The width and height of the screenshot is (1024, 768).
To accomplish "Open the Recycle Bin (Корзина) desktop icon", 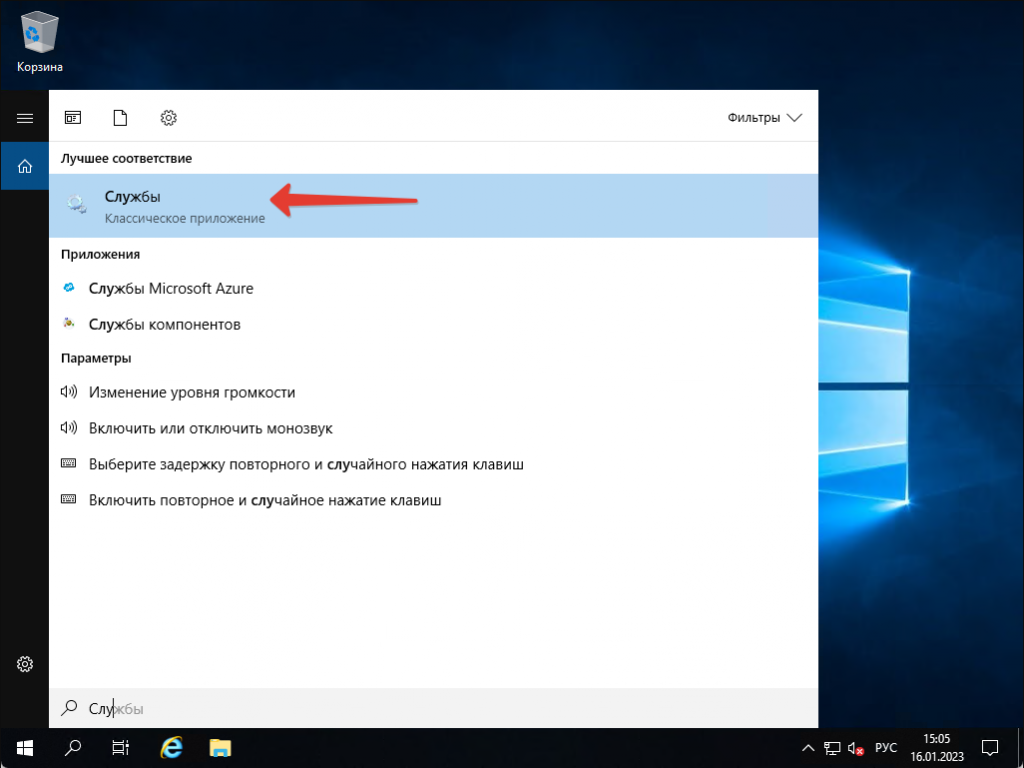I will pos(40,42).
